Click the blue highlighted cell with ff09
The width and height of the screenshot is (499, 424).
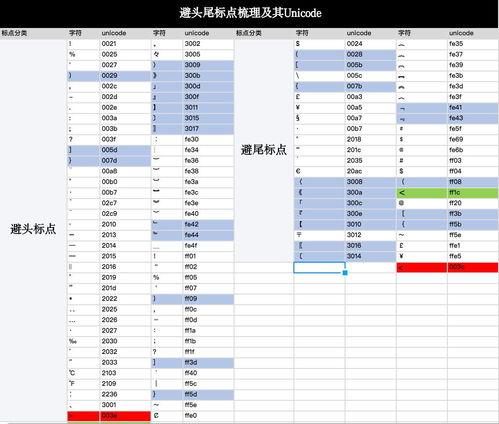(x=208, y=299)
